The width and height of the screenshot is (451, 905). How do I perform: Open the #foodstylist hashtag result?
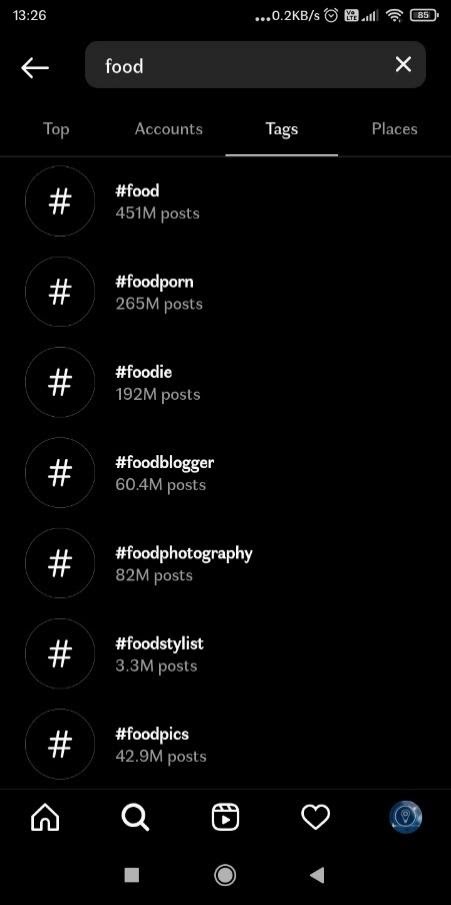tap(225, 653)
